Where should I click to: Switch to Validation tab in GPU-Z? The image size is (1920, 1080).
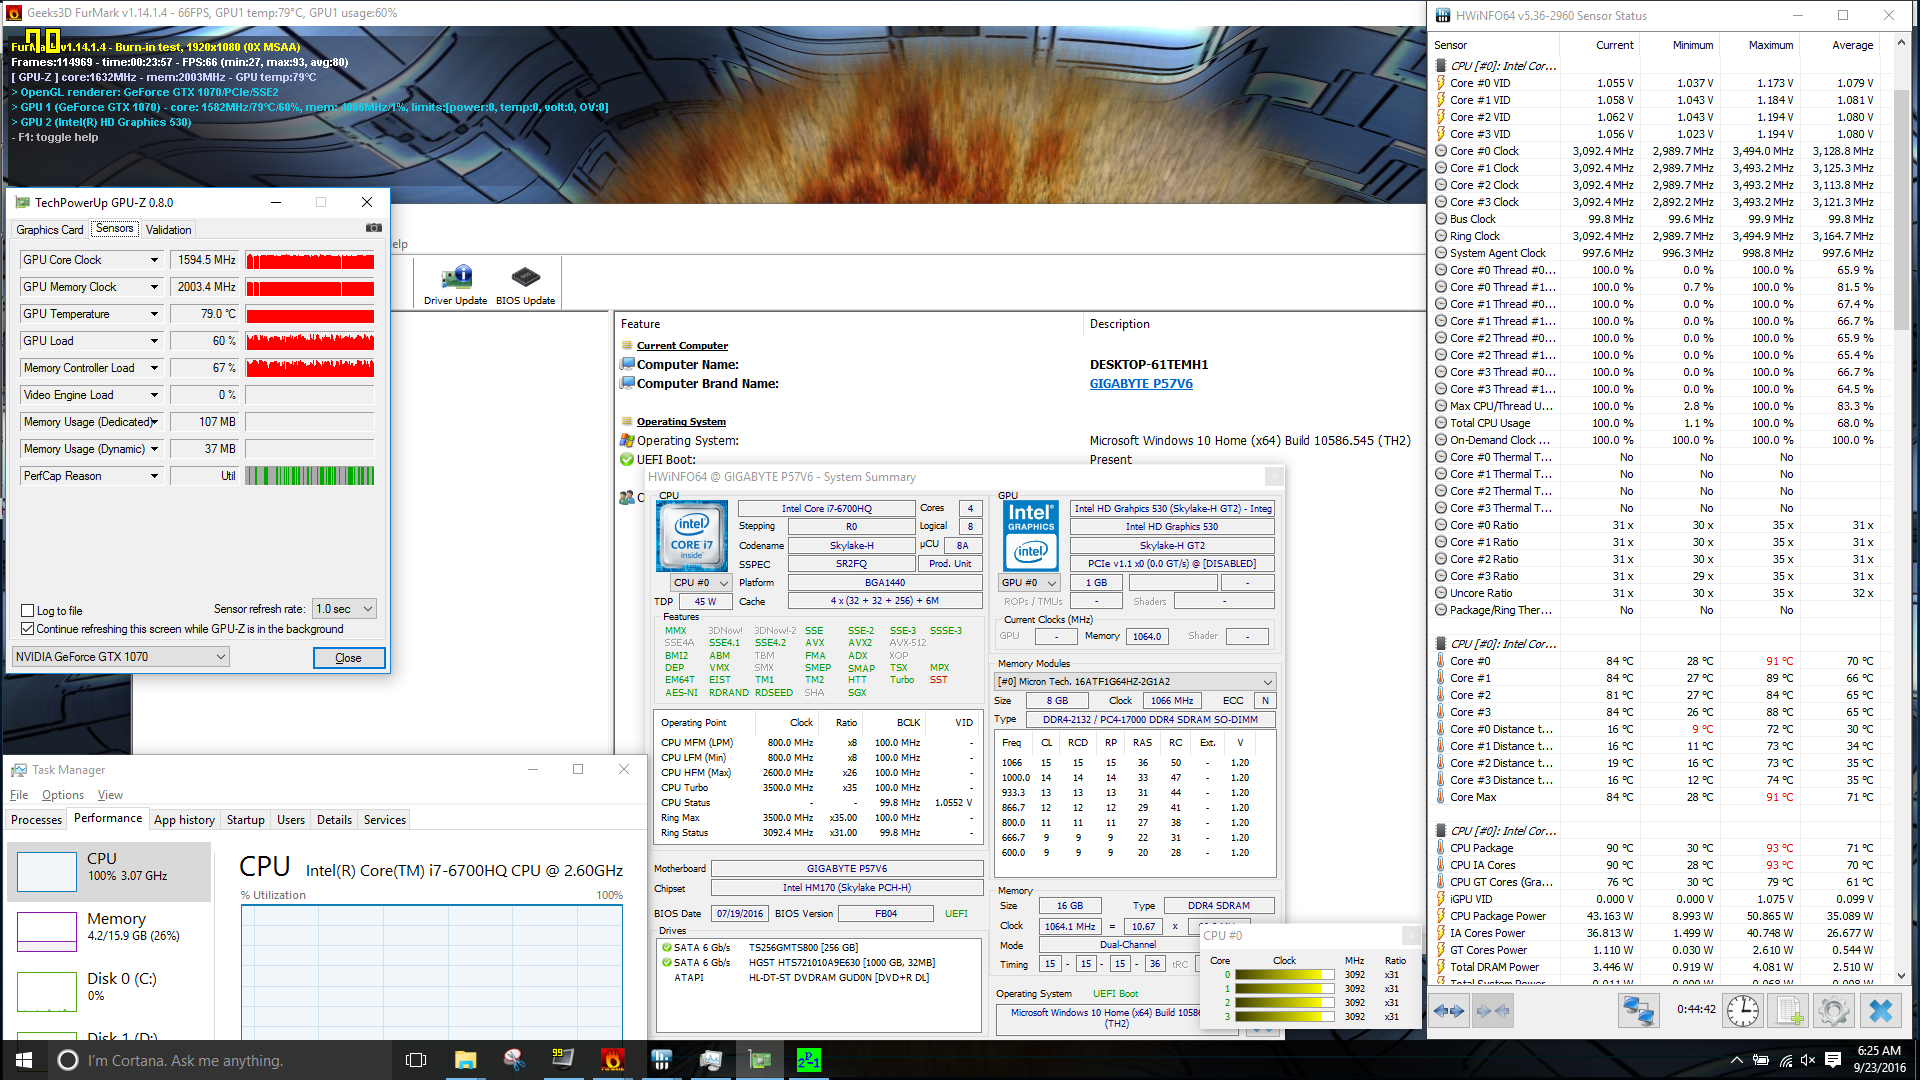tap(168, 229)
